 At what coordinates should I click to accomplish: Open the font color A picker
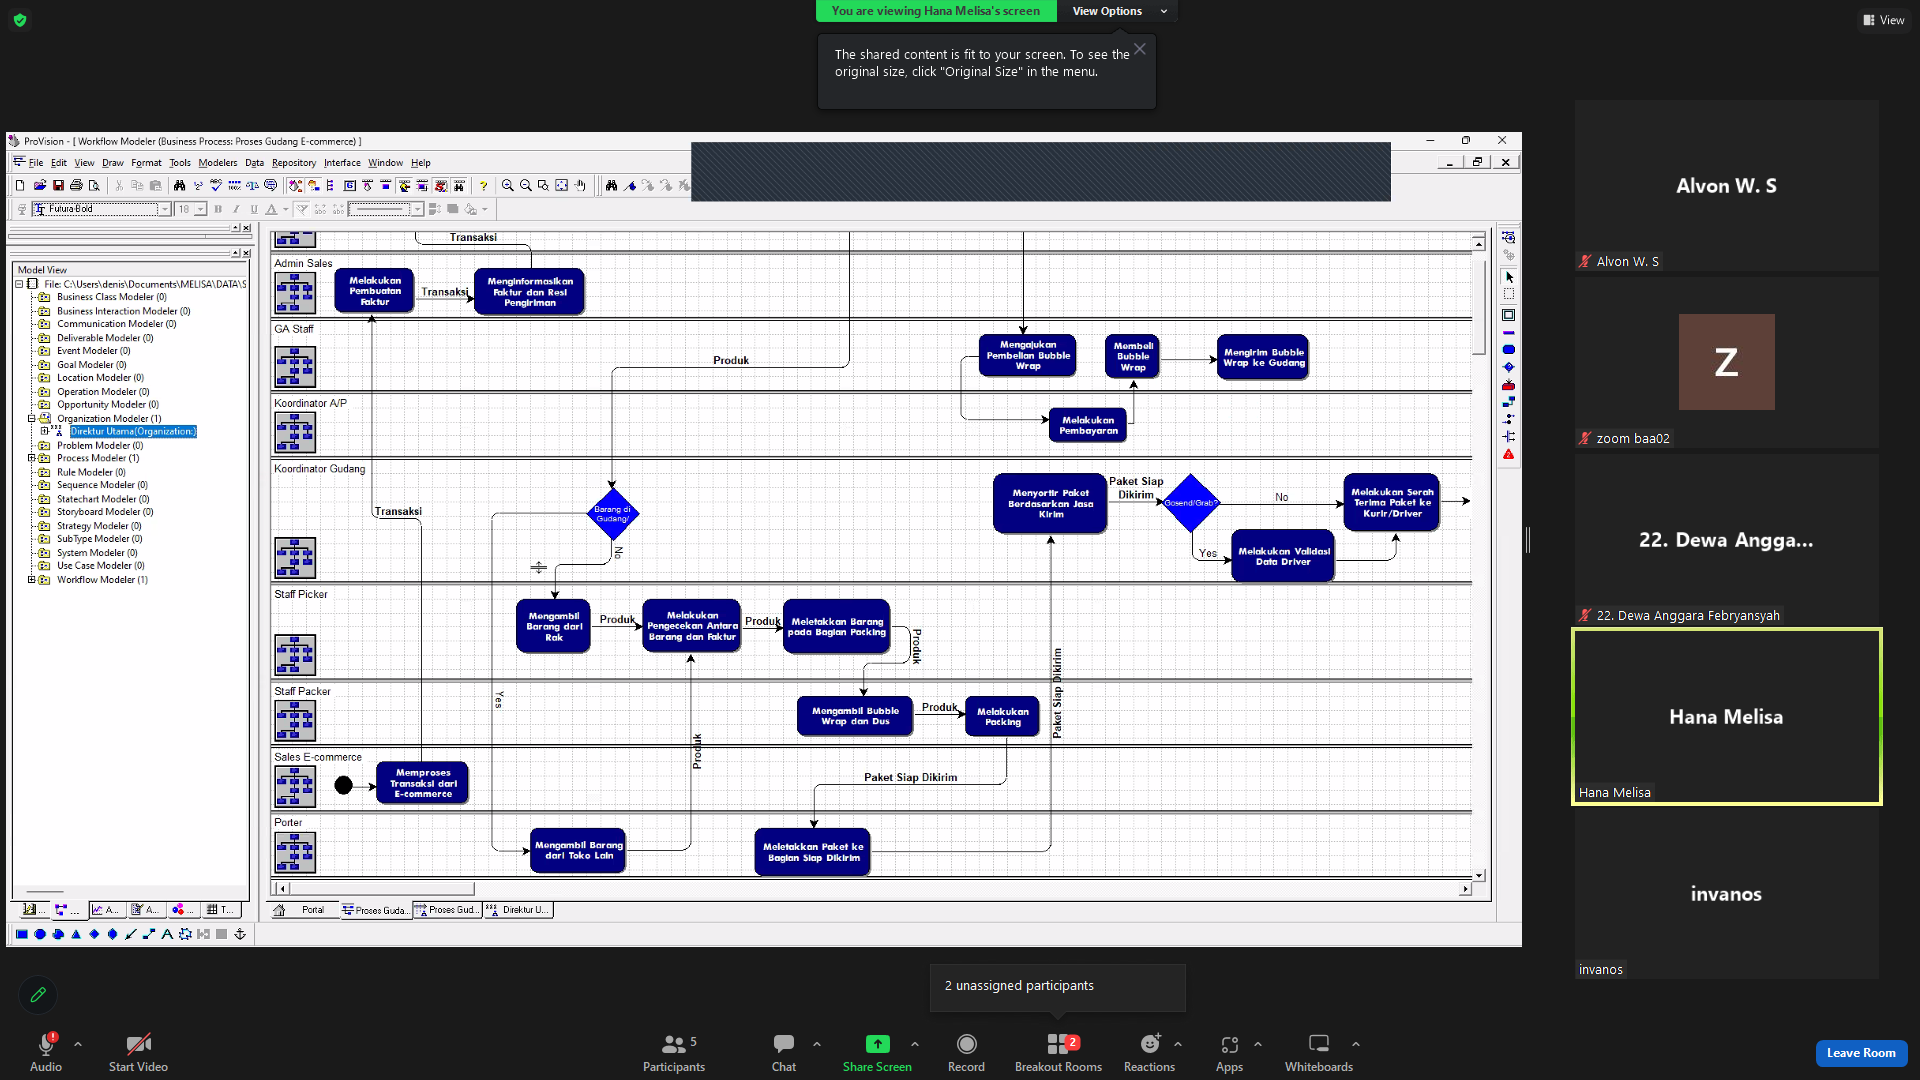coord(275,209)
